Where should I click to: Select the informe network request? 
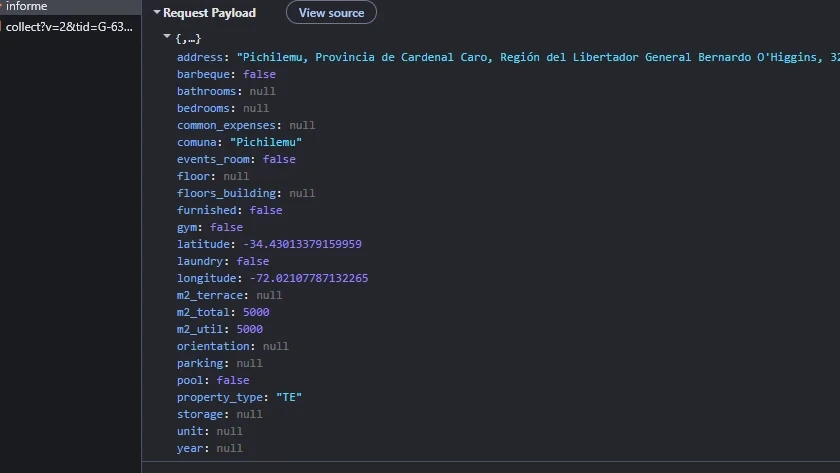[26, 6]
